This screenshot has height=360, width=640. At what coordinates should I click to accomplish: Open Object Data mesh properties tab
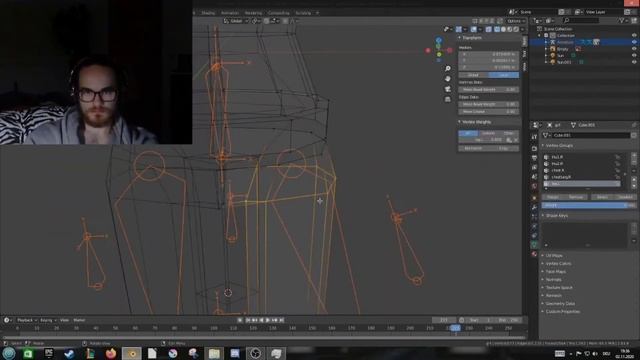coord(534,244)
